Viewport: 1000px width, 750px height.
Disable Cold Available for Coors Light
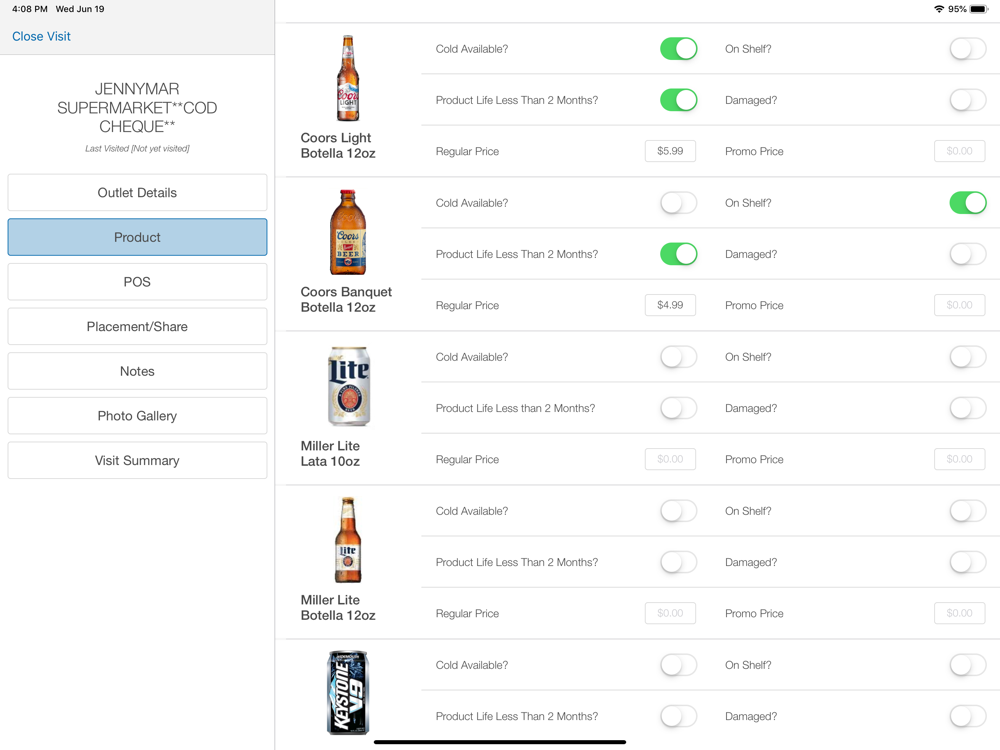[679, 49]
